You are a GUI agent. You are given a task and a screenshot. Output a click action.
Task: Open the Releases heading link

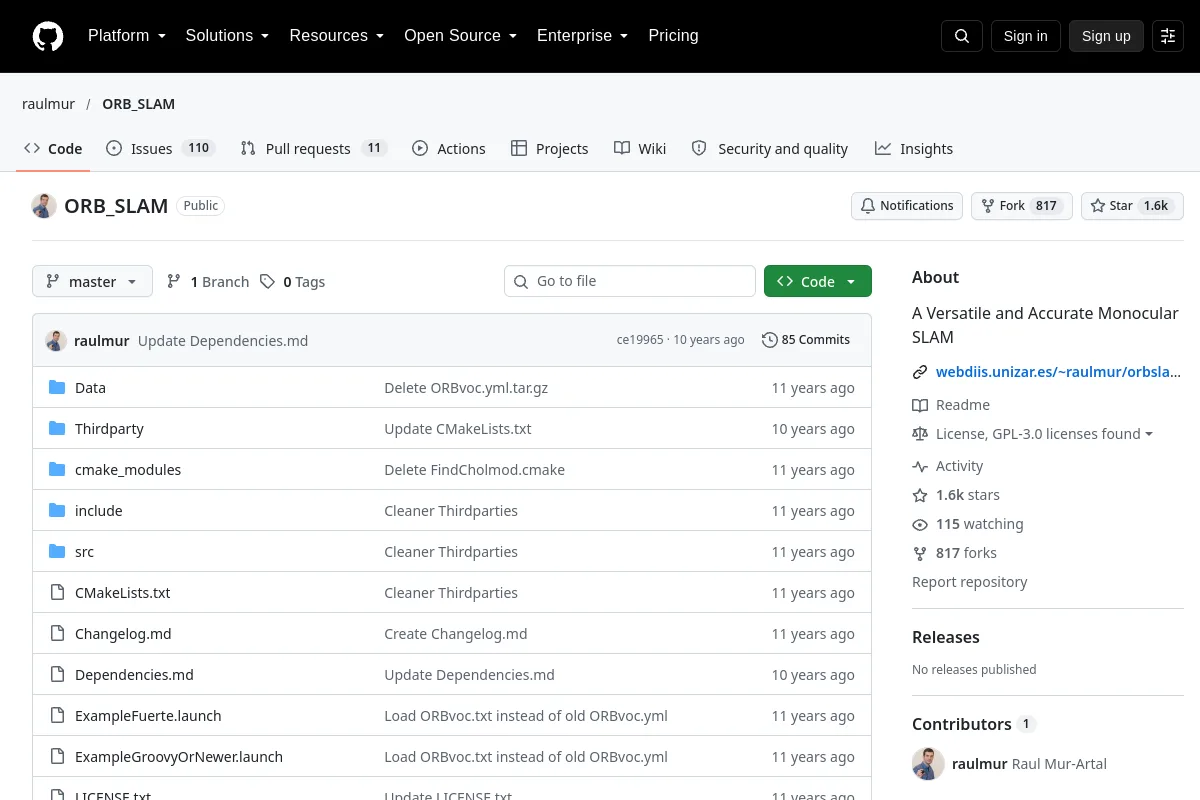pyautogui.click(x=946, y=637)
